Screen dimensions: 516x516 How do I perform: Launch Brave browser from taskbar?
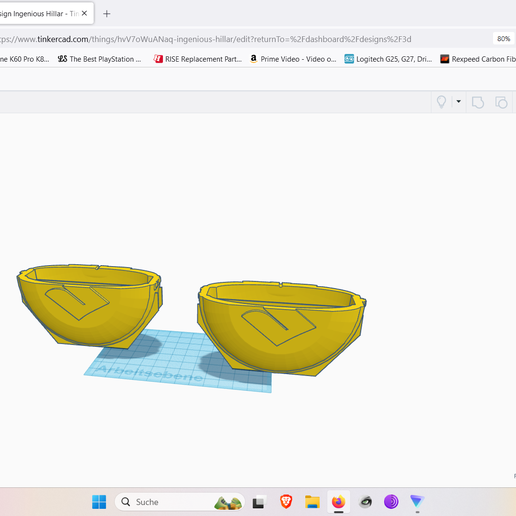(286, 502)
